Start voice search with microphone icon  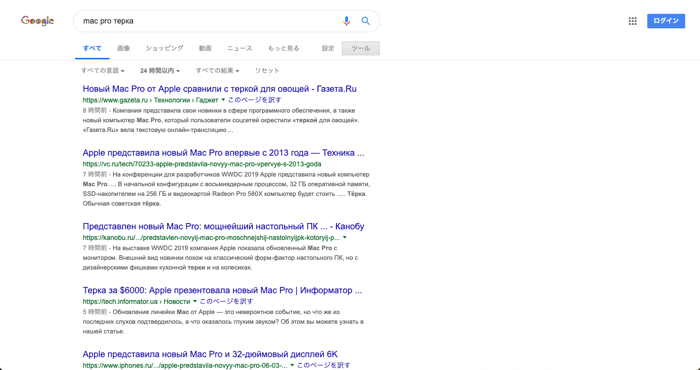click(x=346, y=21)
